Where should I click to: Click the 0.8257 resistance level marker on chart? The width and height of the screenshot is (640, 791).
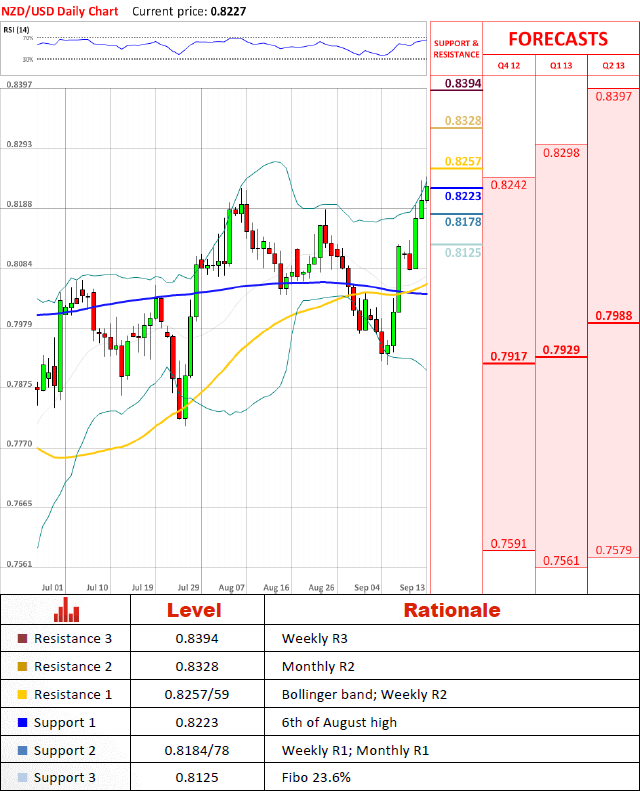(x=463, y=162)
